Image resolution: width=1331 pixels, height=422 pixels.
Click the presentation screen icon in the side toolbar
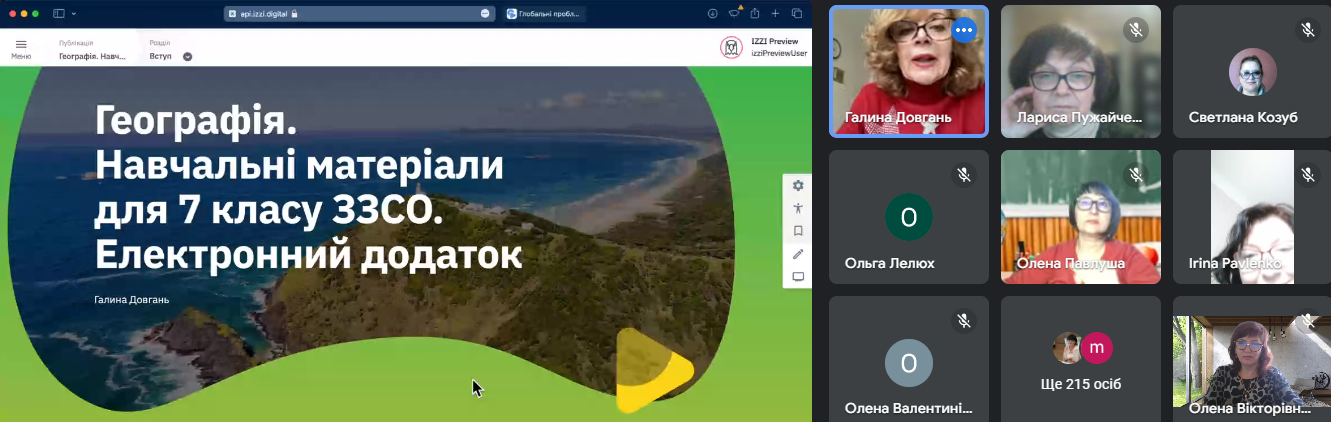pyautogui.click(x=798, y=277)
